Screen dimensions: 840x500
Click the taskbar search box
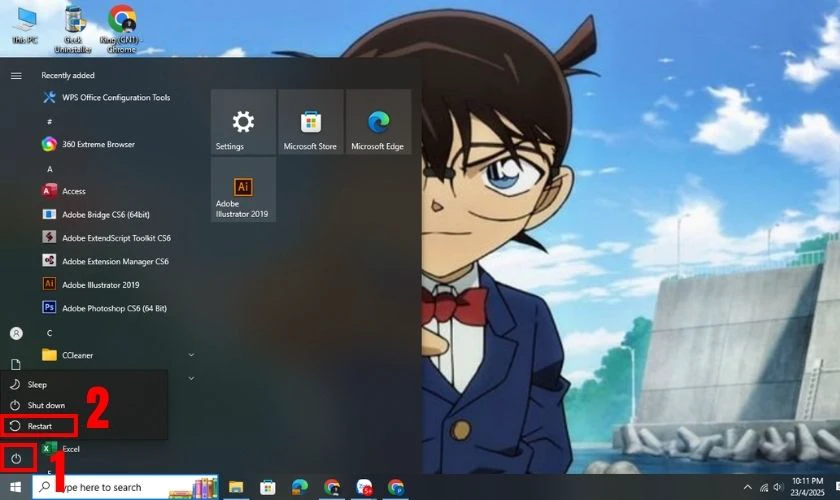[125, 487]
